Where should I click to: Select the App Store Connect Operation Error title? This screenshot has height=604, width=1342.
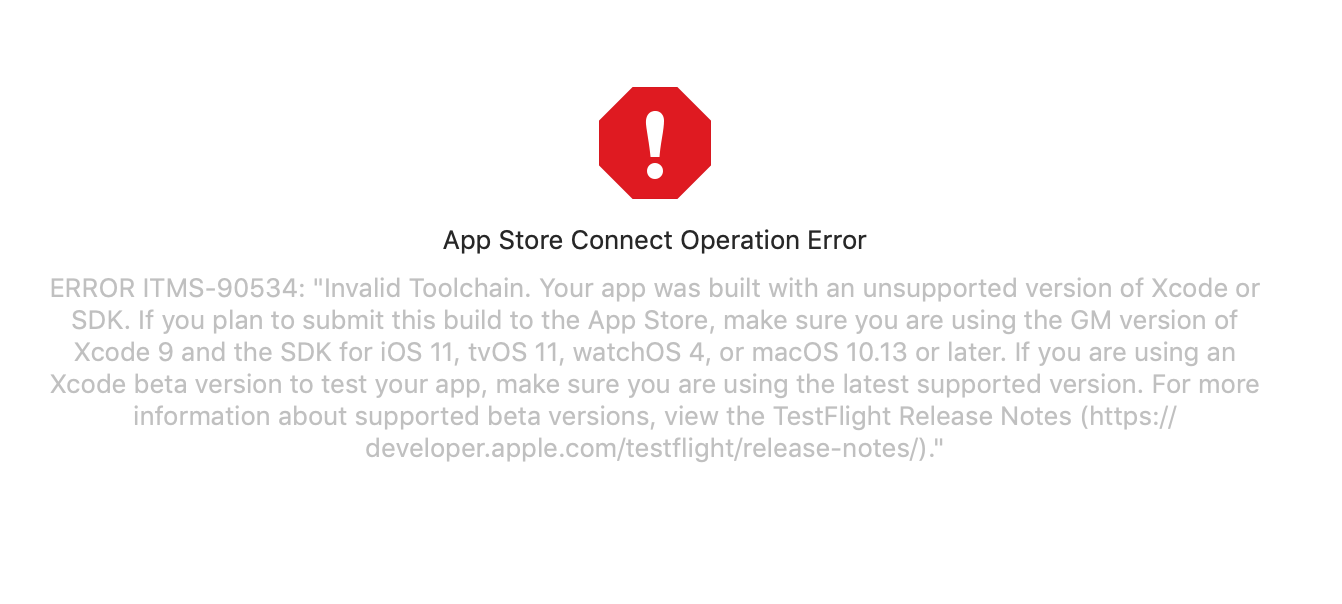[x=655, y=241]
